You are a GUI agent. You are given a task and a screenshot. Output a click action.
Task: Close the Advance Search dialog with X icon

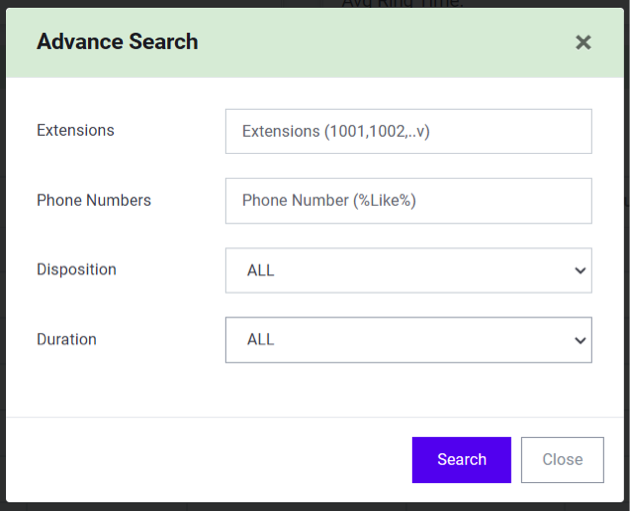[583, 42]
